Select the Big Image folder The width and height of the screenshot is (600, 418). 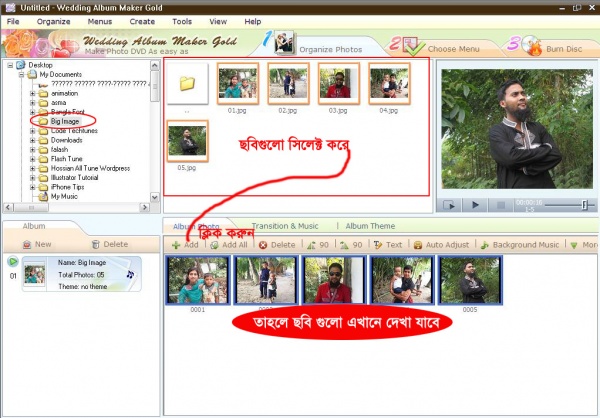point(65,121)
